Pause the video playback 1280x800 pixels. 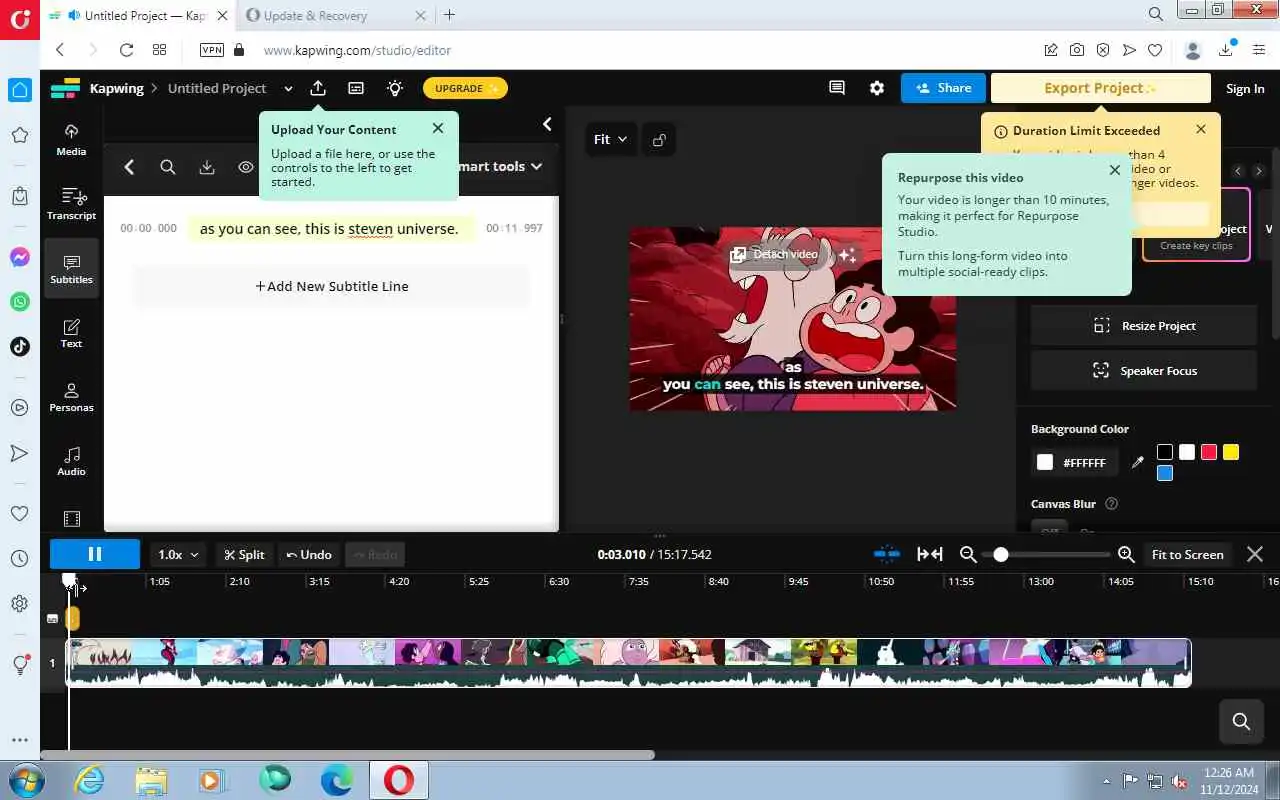[x=95, y=554]
